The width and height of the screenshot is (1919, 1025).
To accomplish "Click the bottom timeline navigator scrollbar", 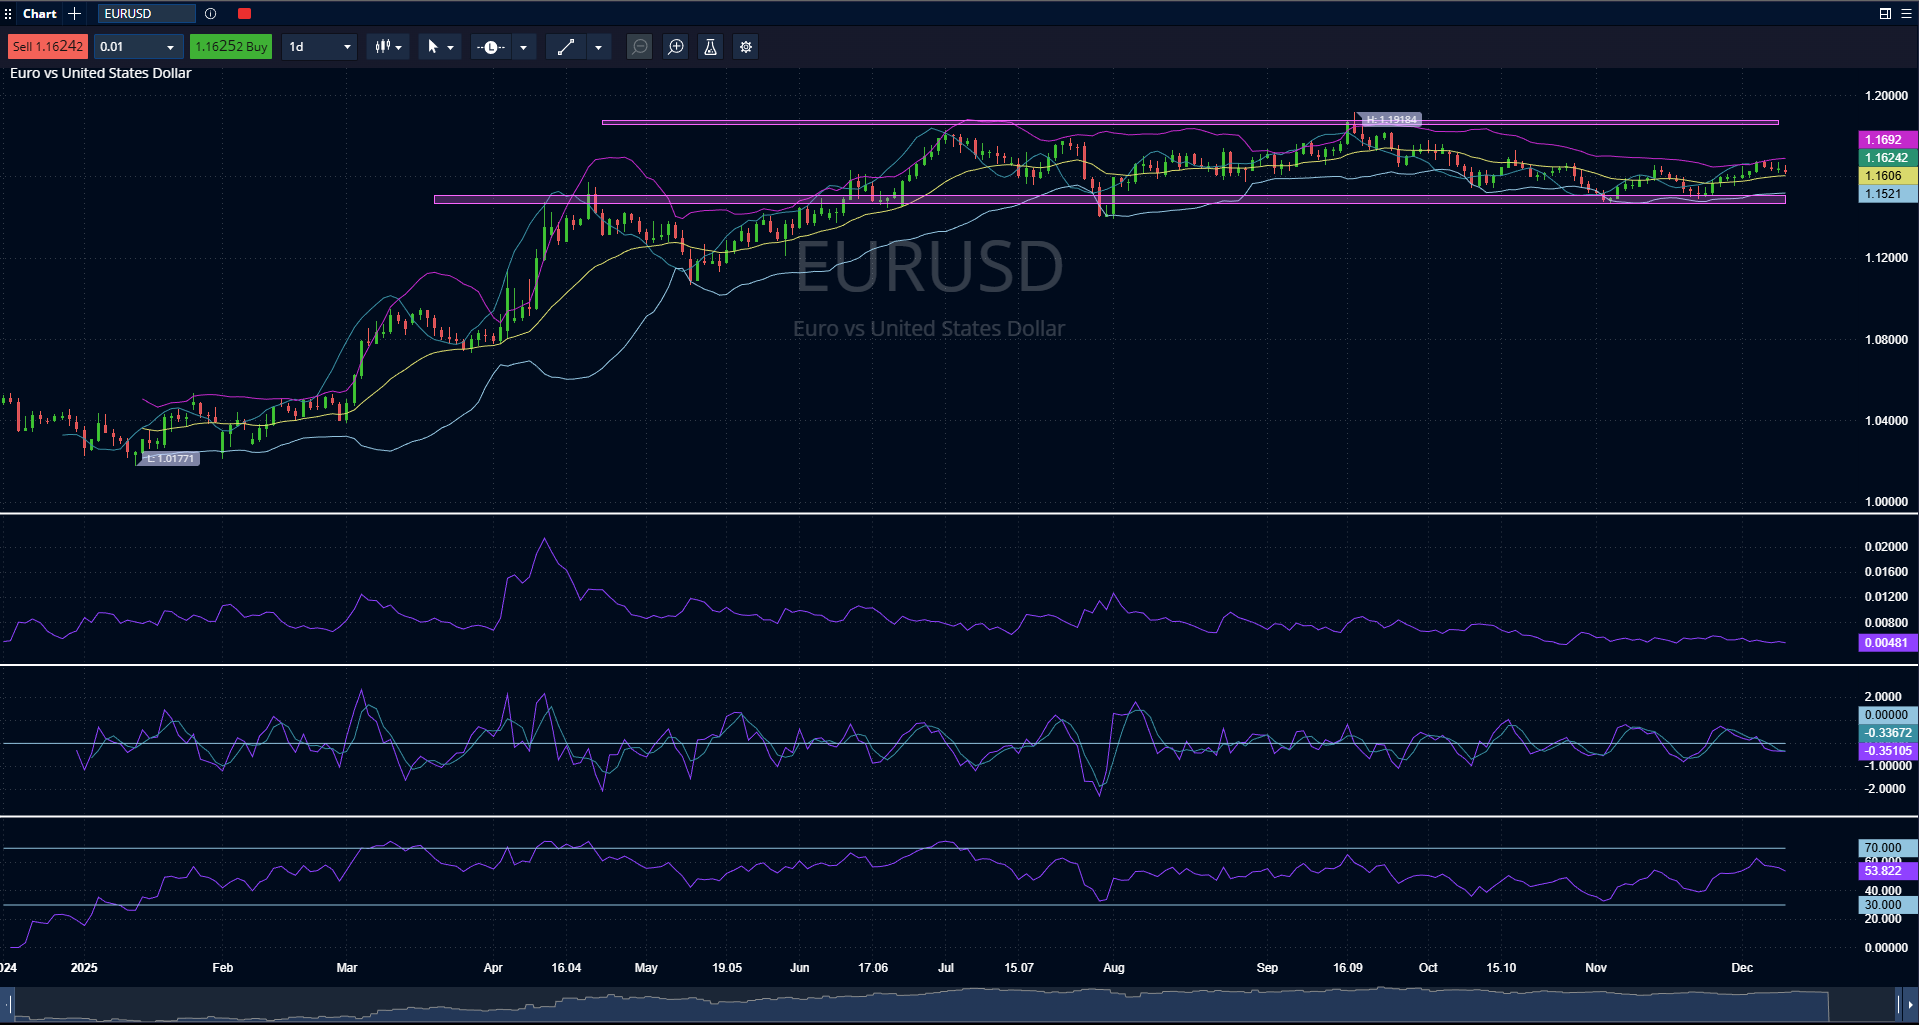I will pos(920,1004).
